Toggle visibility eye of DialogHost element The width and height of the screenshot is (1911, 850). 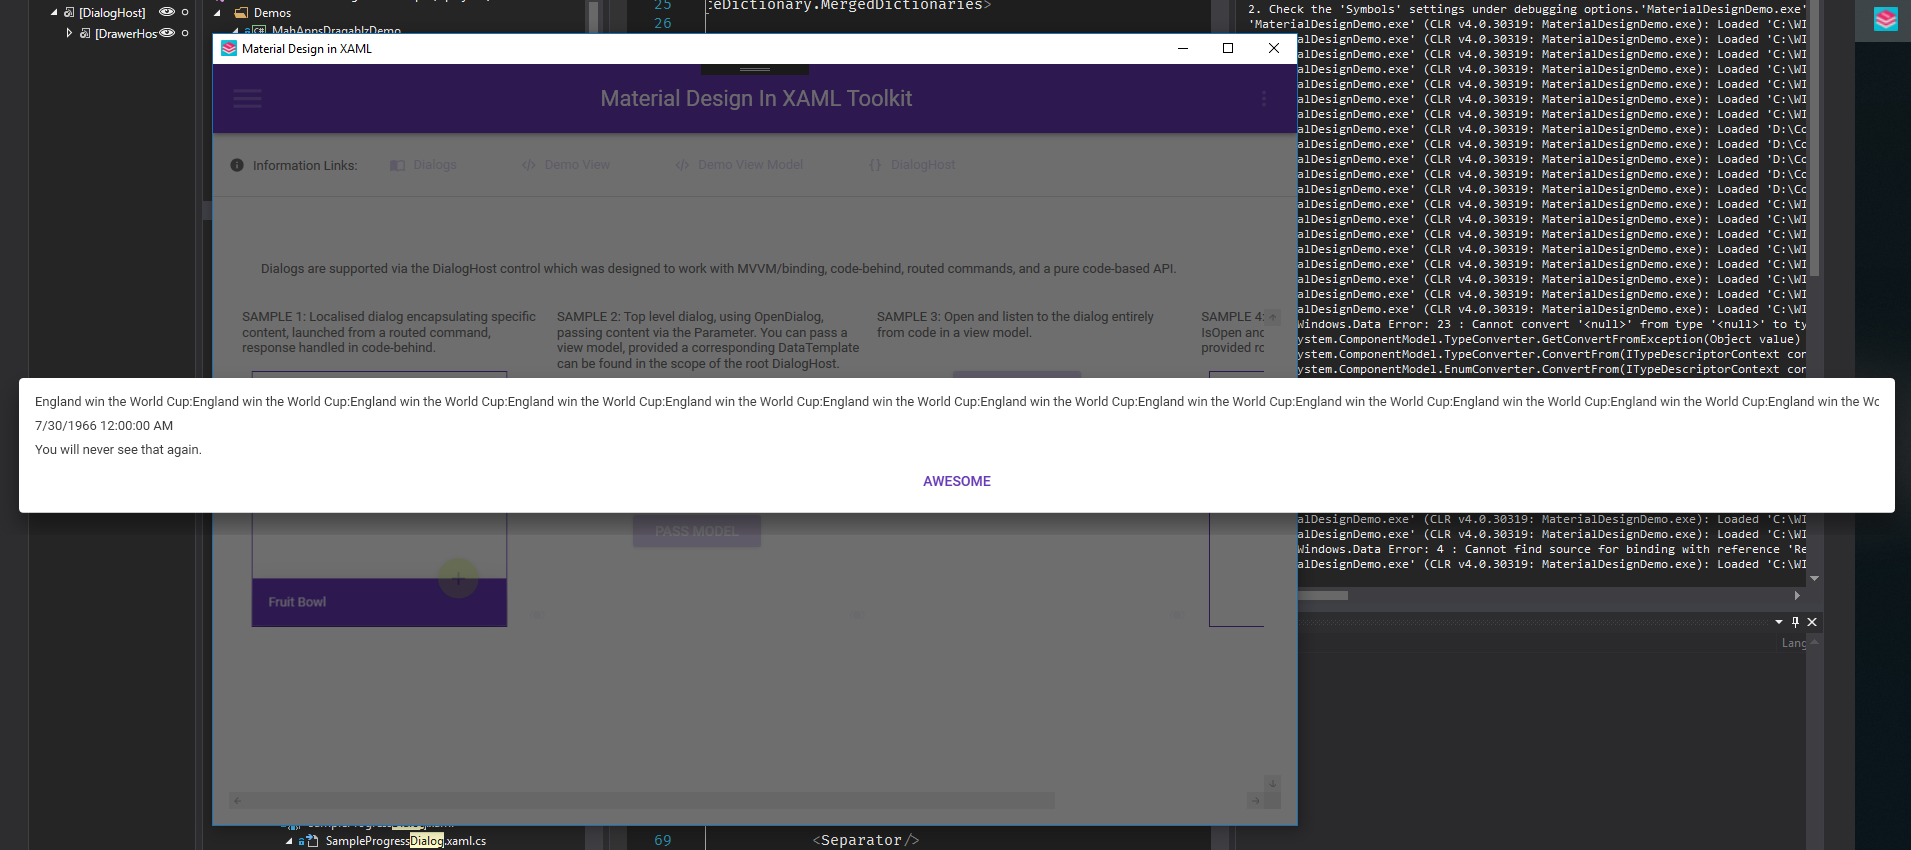167,12
